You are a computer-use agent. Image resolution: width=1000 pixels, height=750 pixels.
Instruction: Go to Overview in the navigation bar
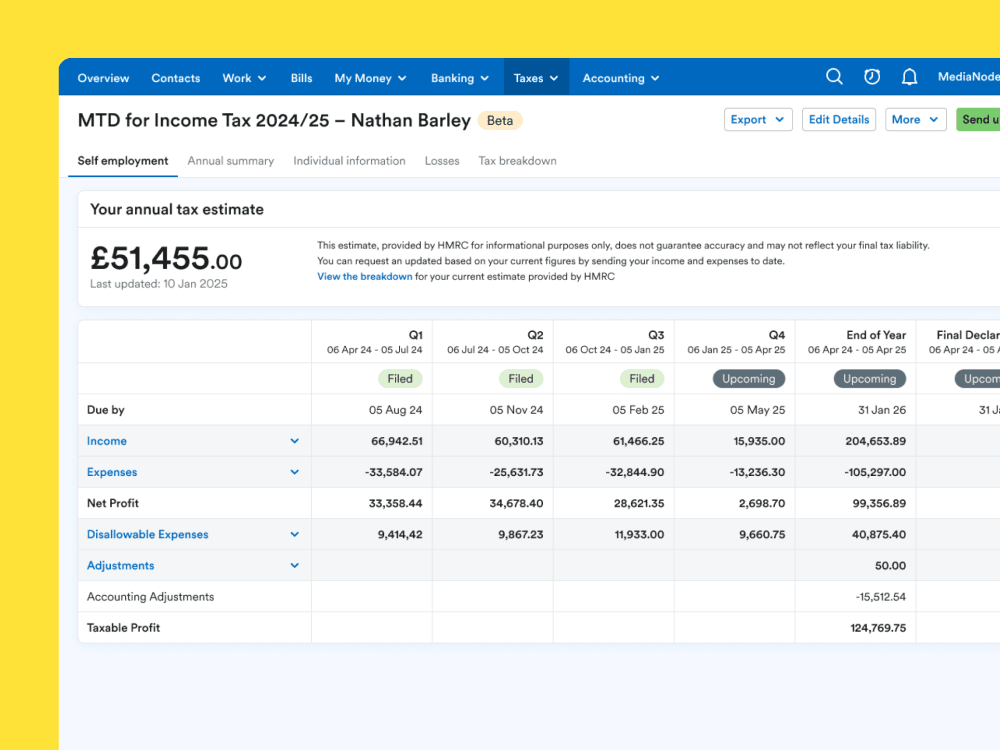tap(103, 77)
